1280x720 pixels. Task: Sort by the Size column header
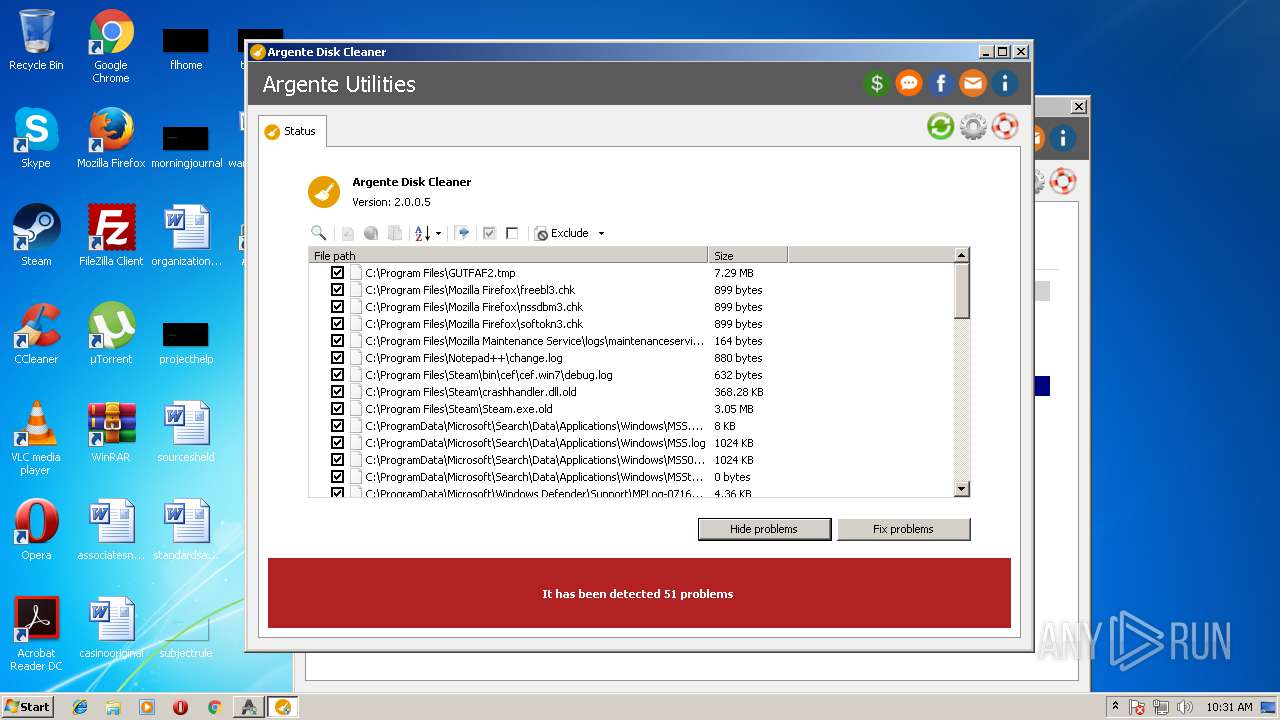pos(748,256)
